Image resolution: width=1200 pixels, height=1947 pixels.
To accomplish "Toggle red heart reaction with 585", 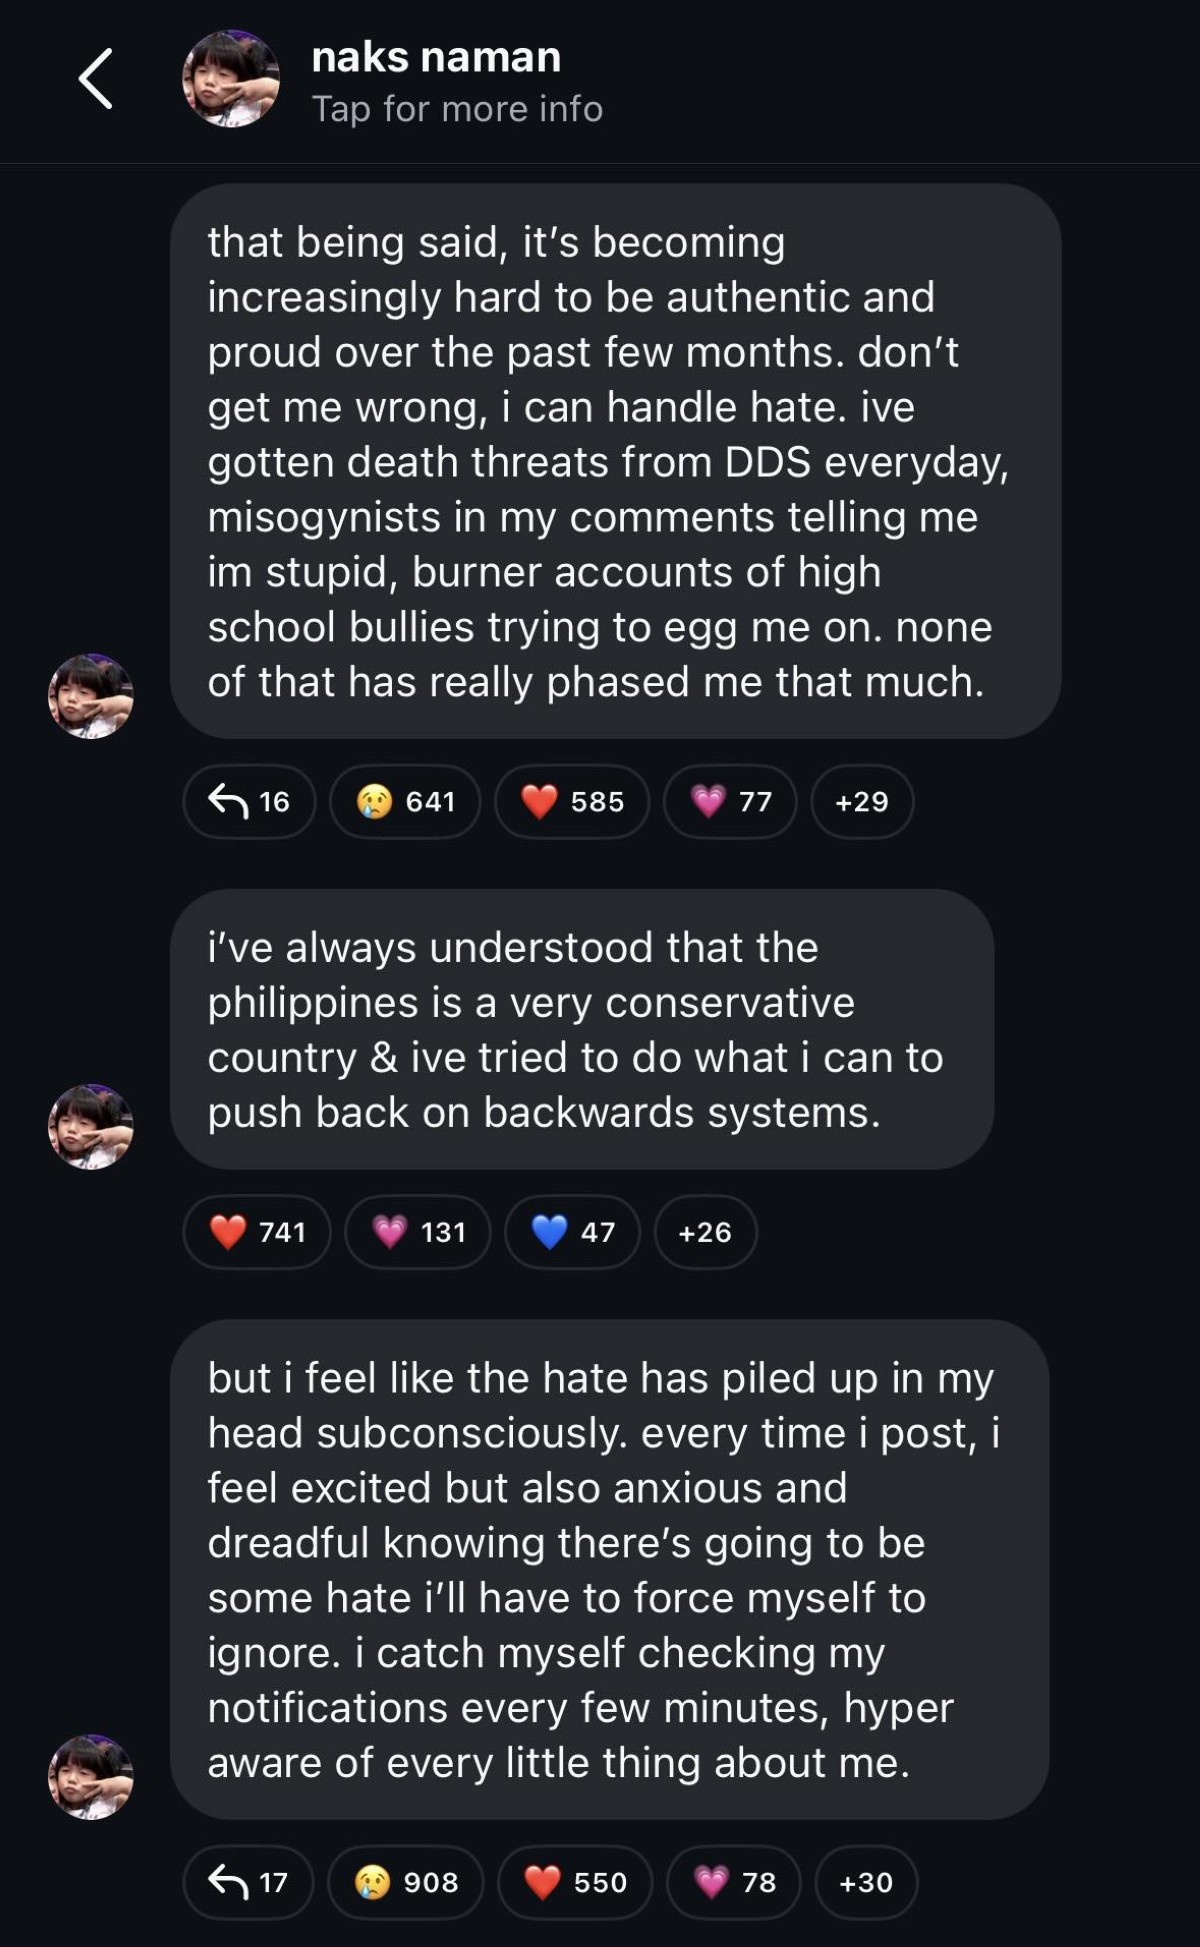I will coord(572,801).
